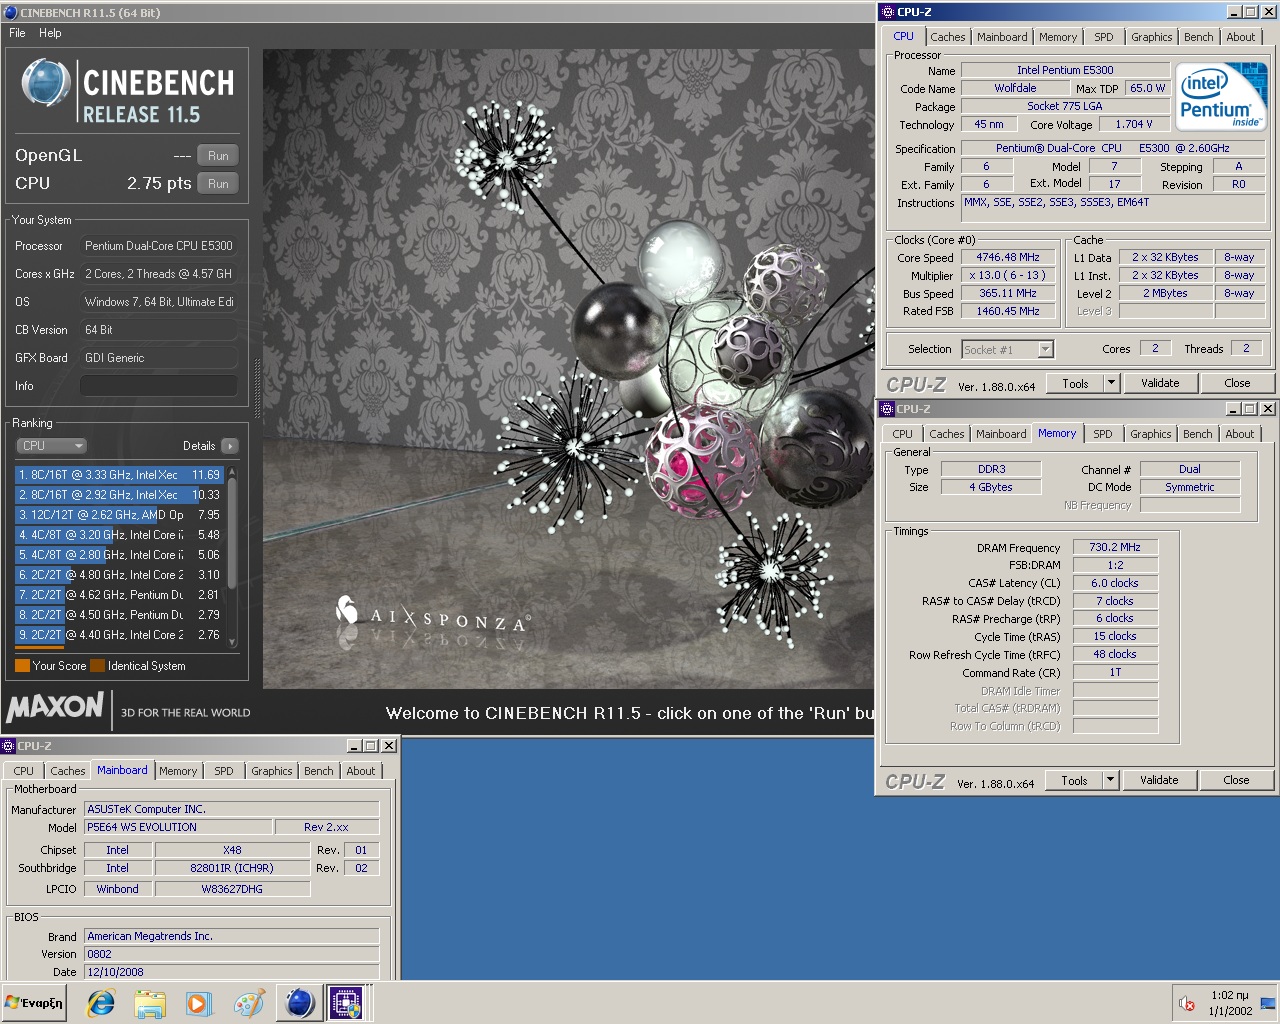Screen dimensions: 1280x1024
Task: Switch to Cinebench taskbar icon
Action: coord(299,1003)
